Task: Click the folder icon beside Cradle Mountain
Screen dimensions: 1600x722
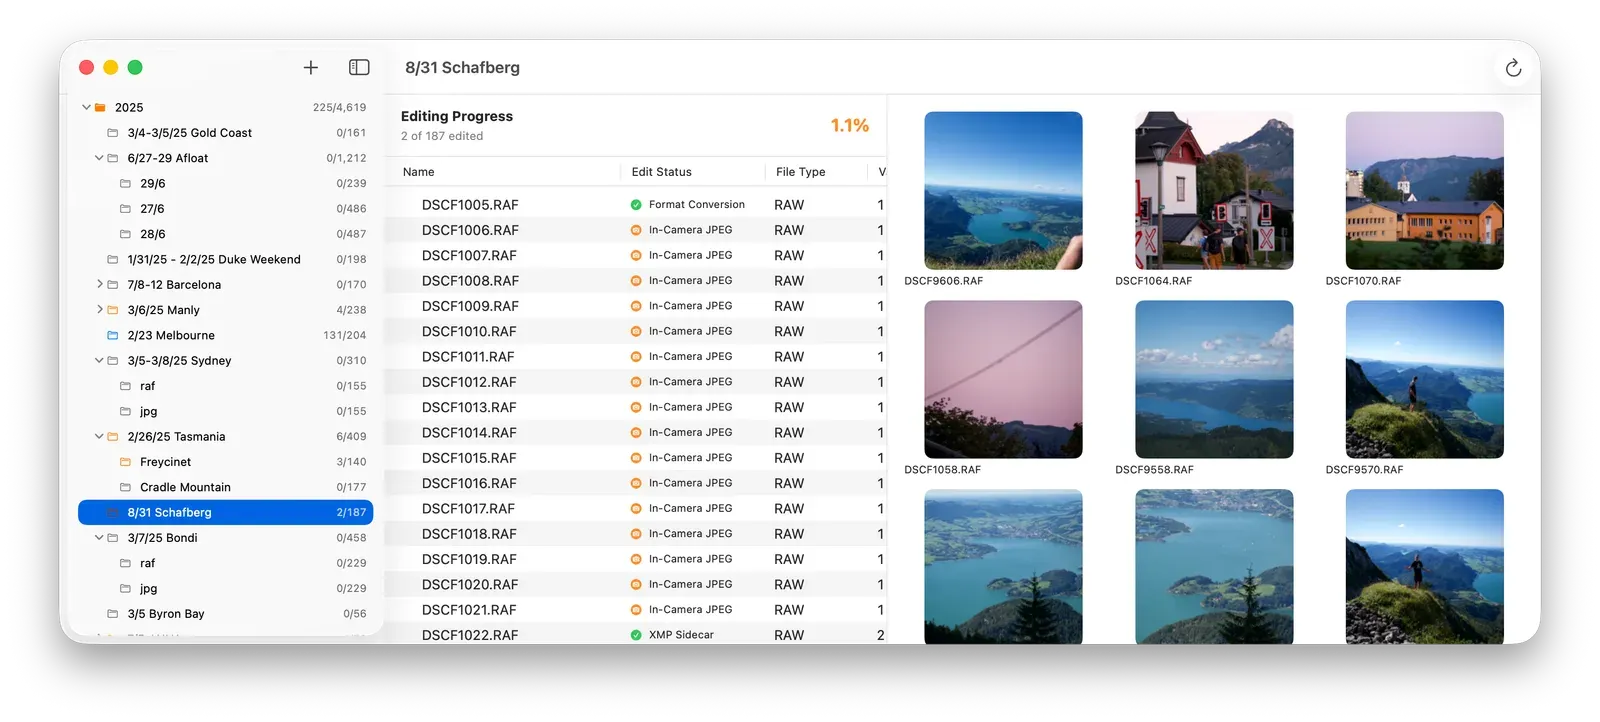Action: [x=126, y=487]
